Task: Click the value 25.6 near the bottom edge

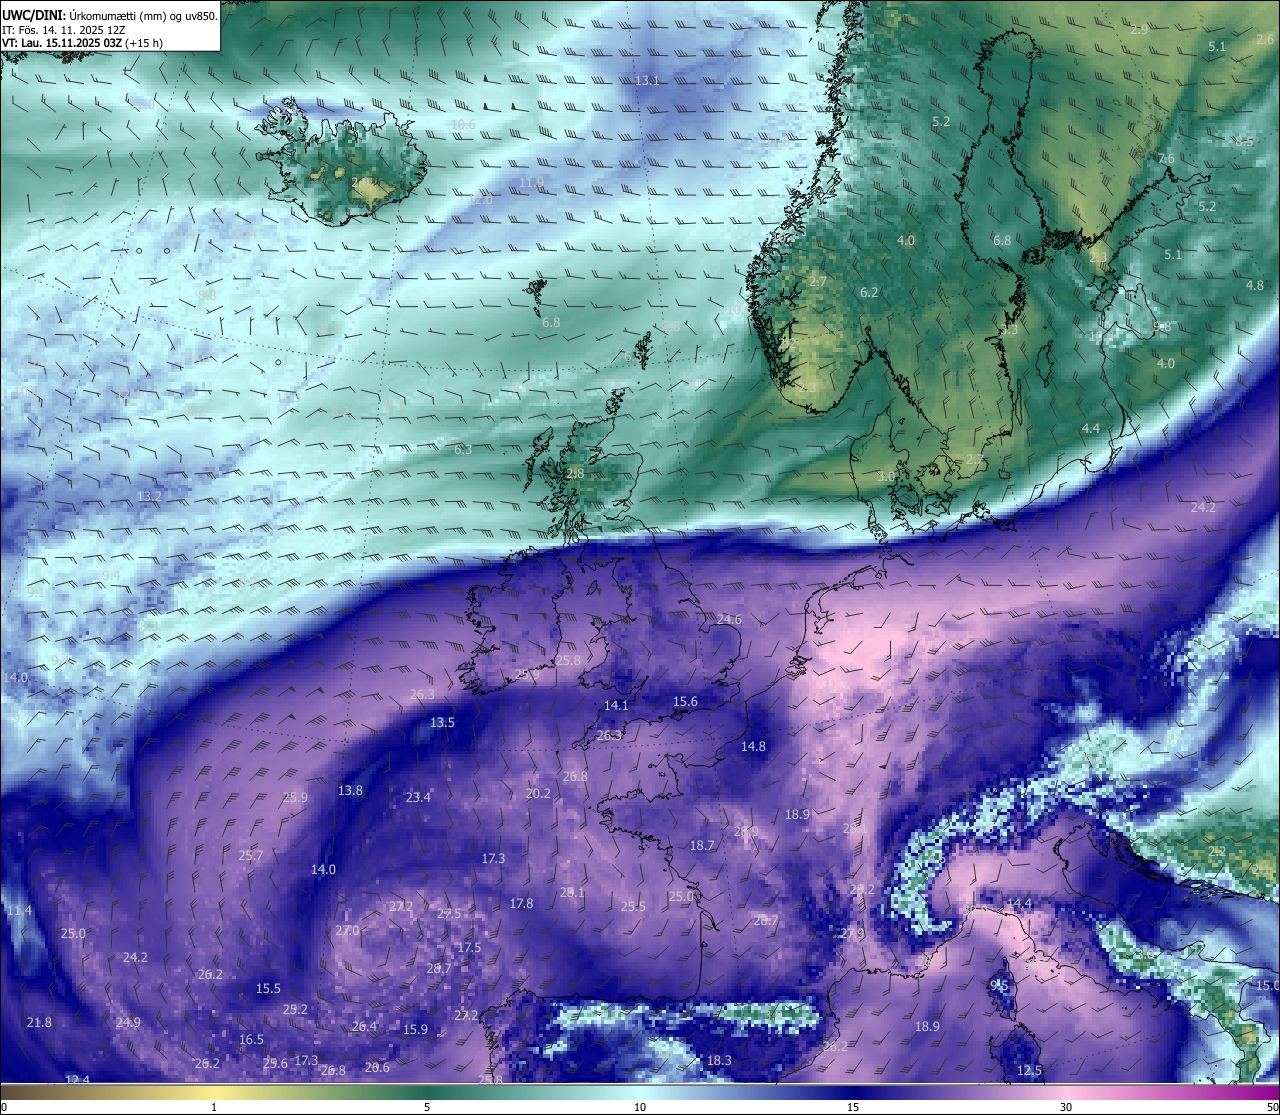Action: [275, 1064]
